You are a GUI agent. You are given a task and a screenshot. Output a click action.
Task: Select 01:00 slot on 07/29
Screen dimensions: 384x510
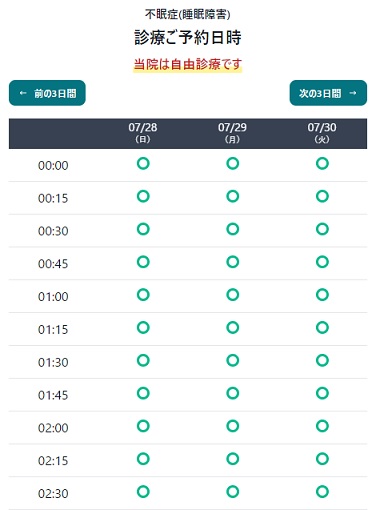pos(233,295)
